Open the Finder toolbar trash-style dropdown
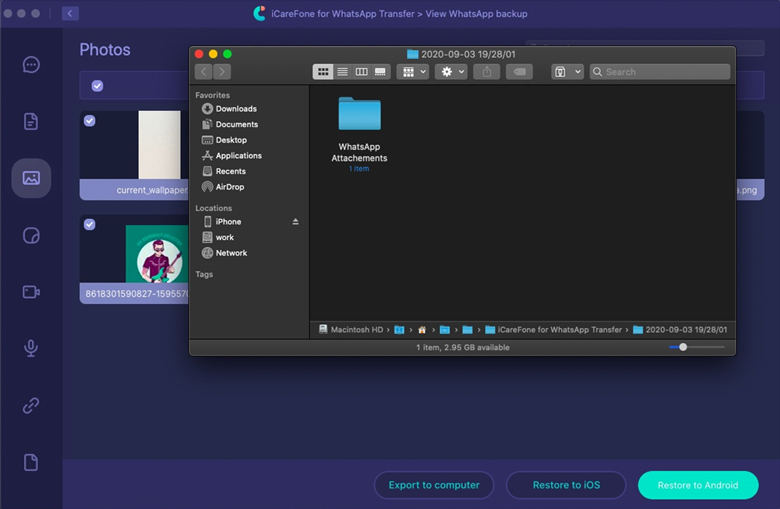The image size is (780, 509). [567, 72]
